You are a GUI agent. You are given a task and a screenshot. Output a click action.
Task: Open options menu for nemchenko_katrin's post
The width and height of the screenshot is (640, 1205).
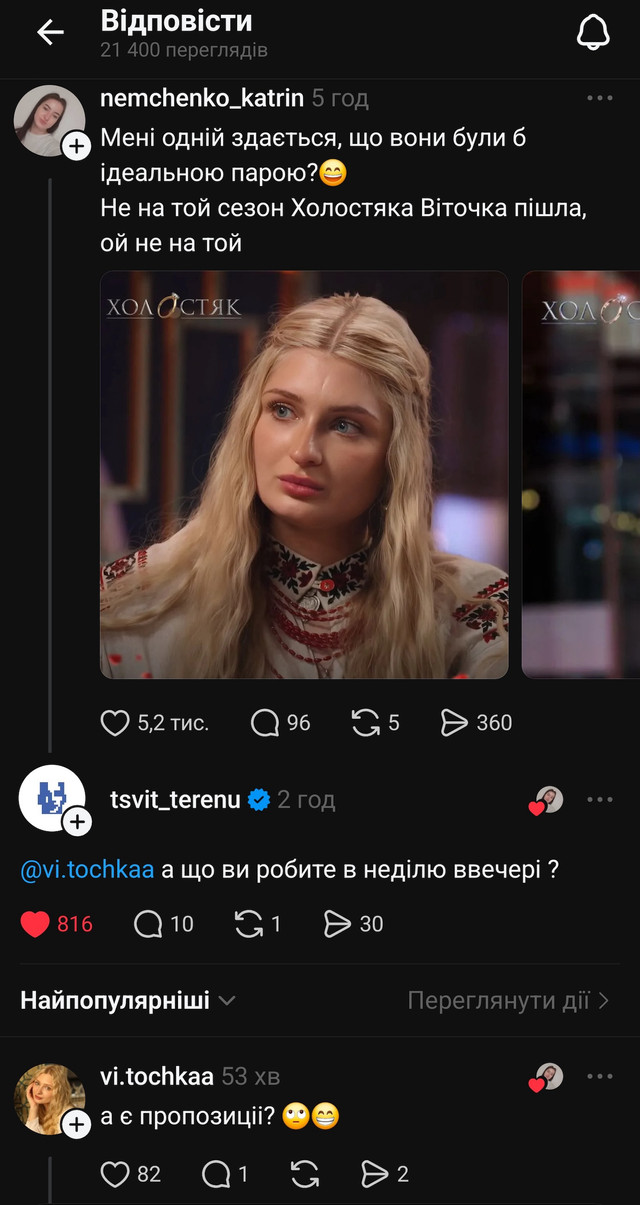(x=600, y=96)
